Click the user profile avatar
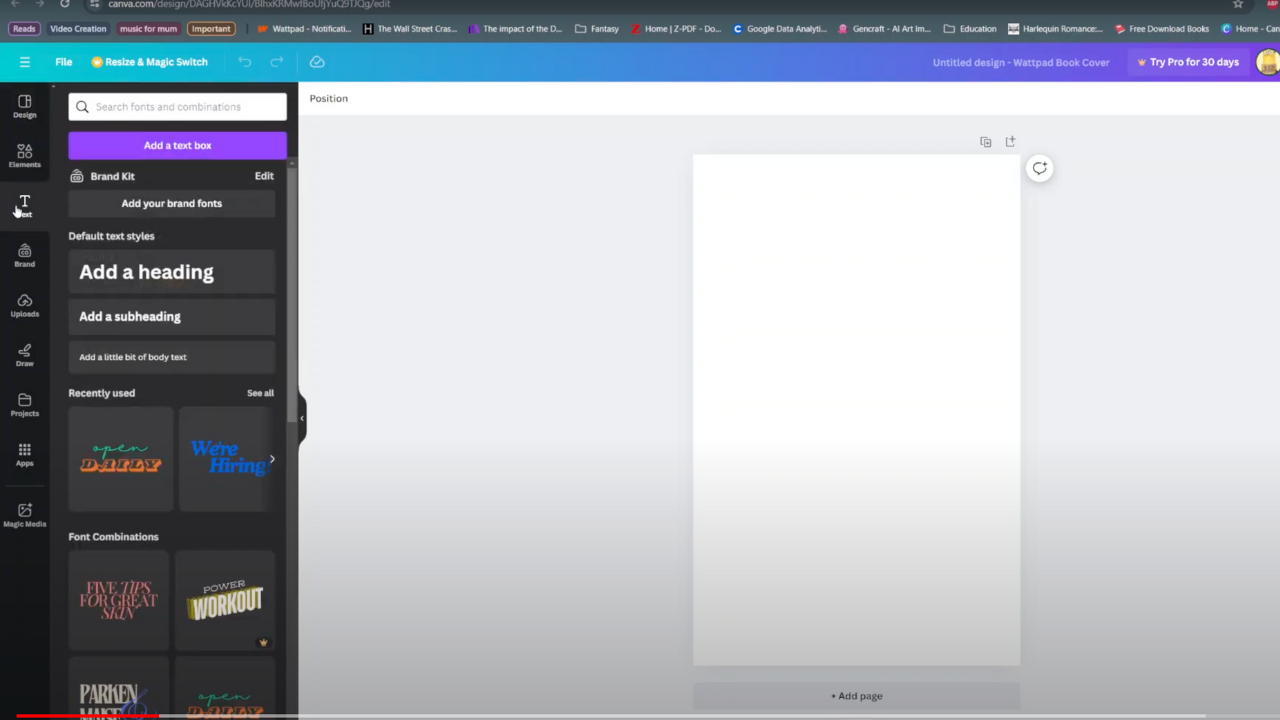Screen dimensions: 1280x720 1267,62
